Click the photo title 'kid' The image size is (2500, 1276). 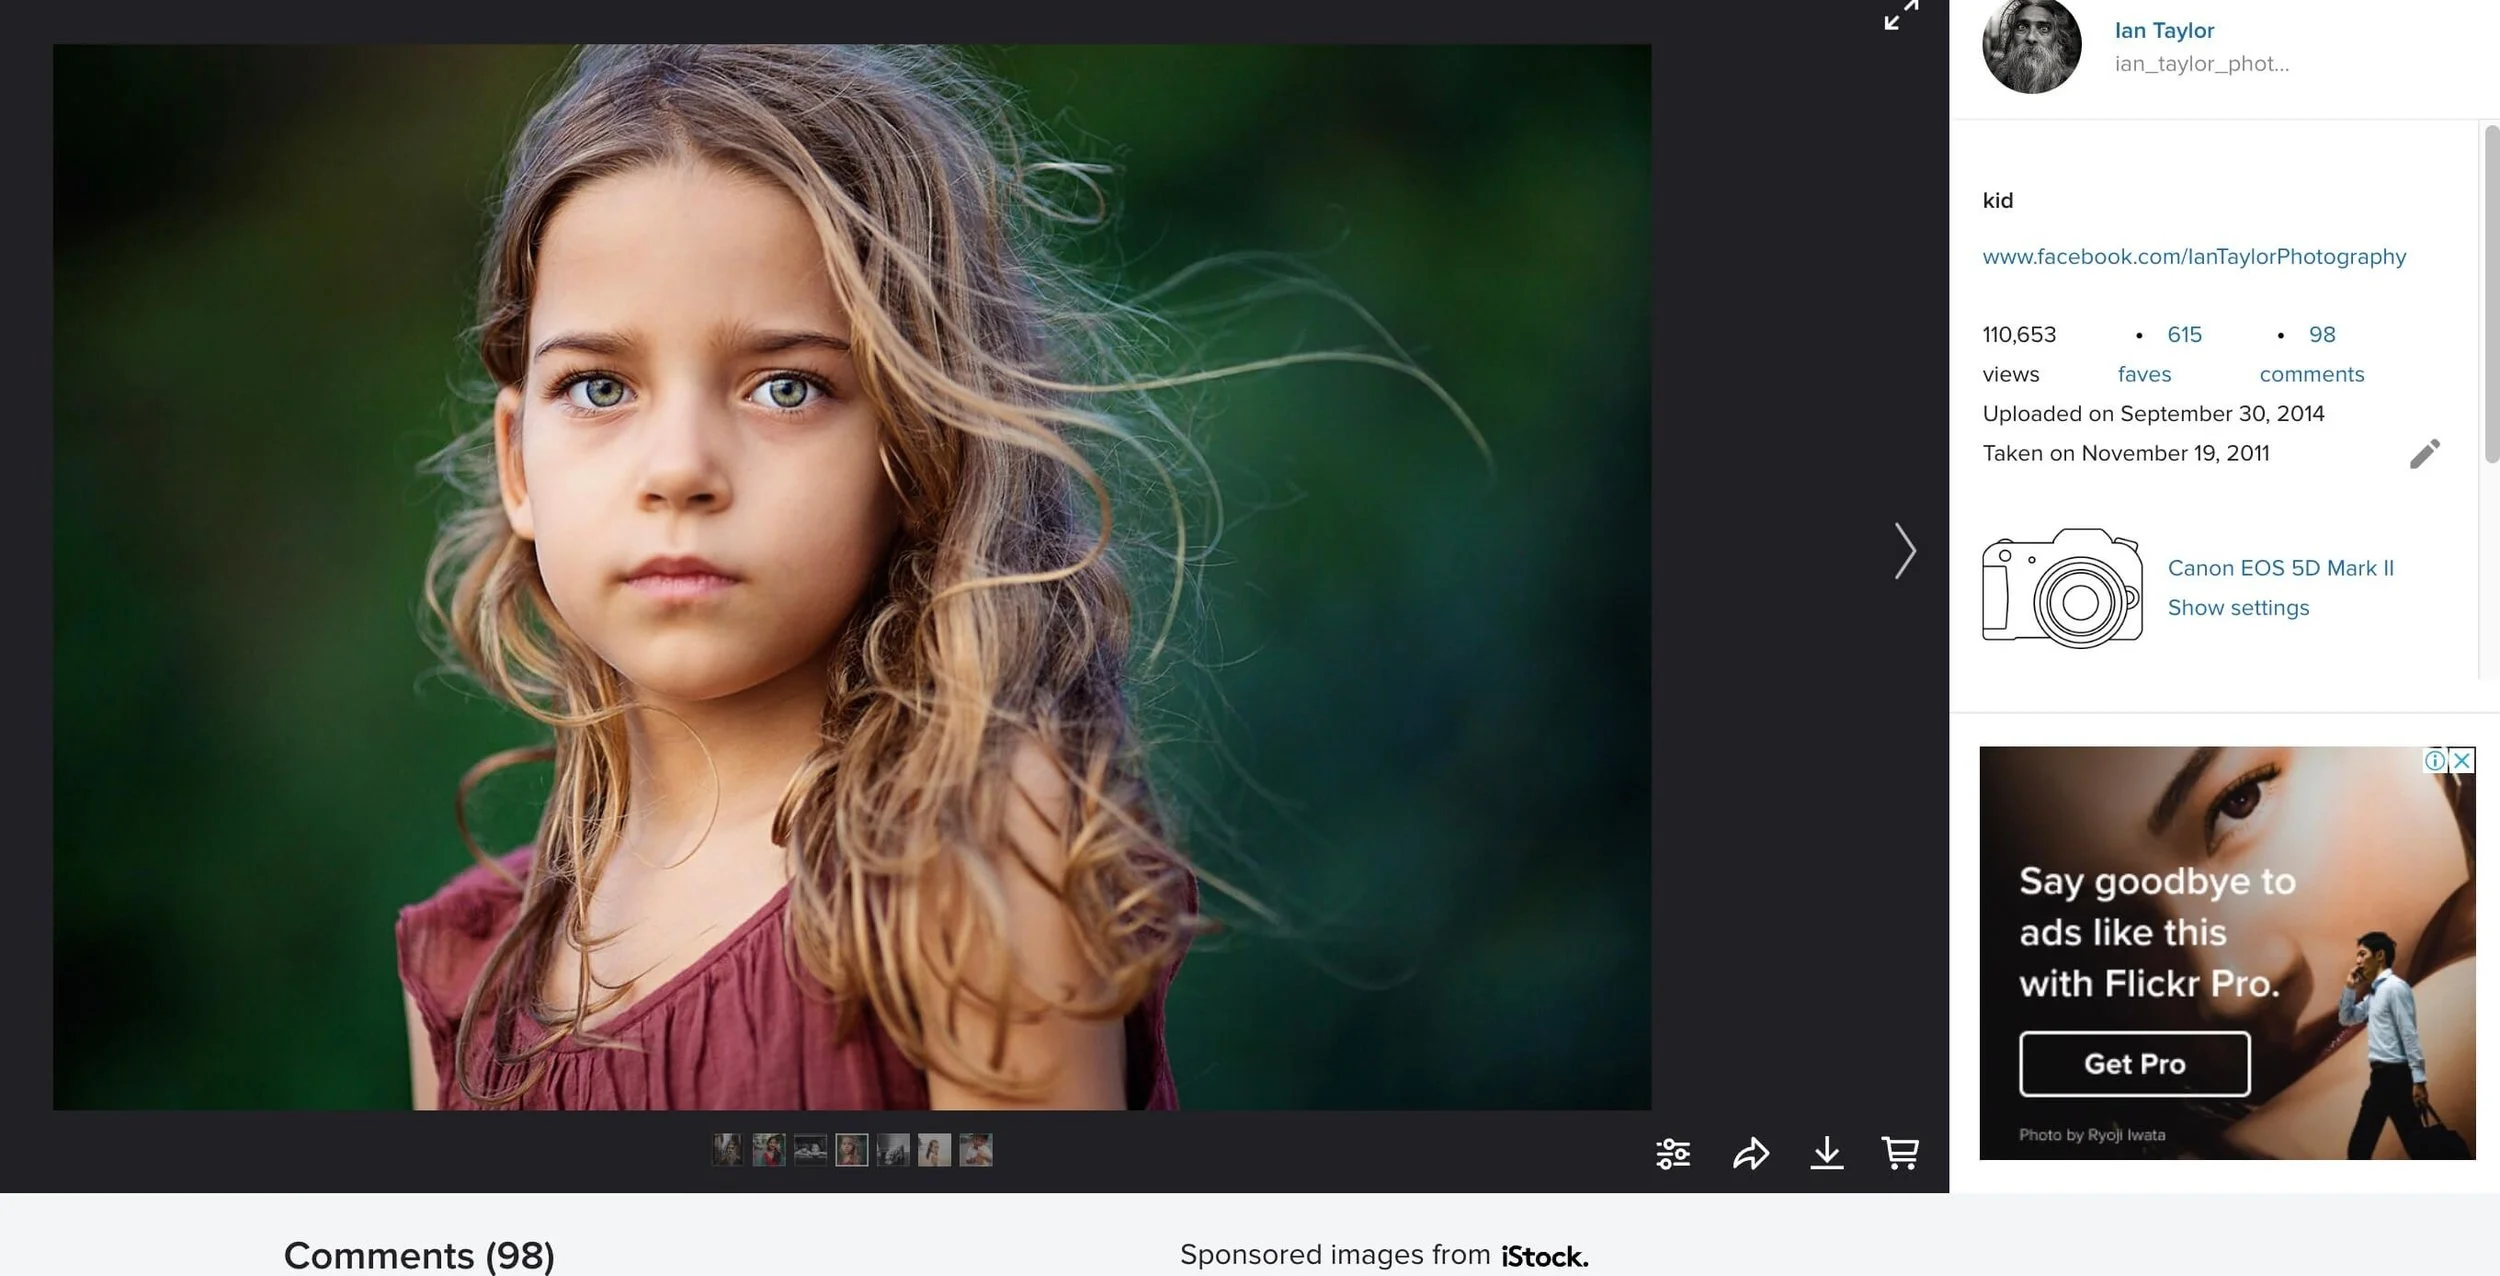click(1997, 201)
